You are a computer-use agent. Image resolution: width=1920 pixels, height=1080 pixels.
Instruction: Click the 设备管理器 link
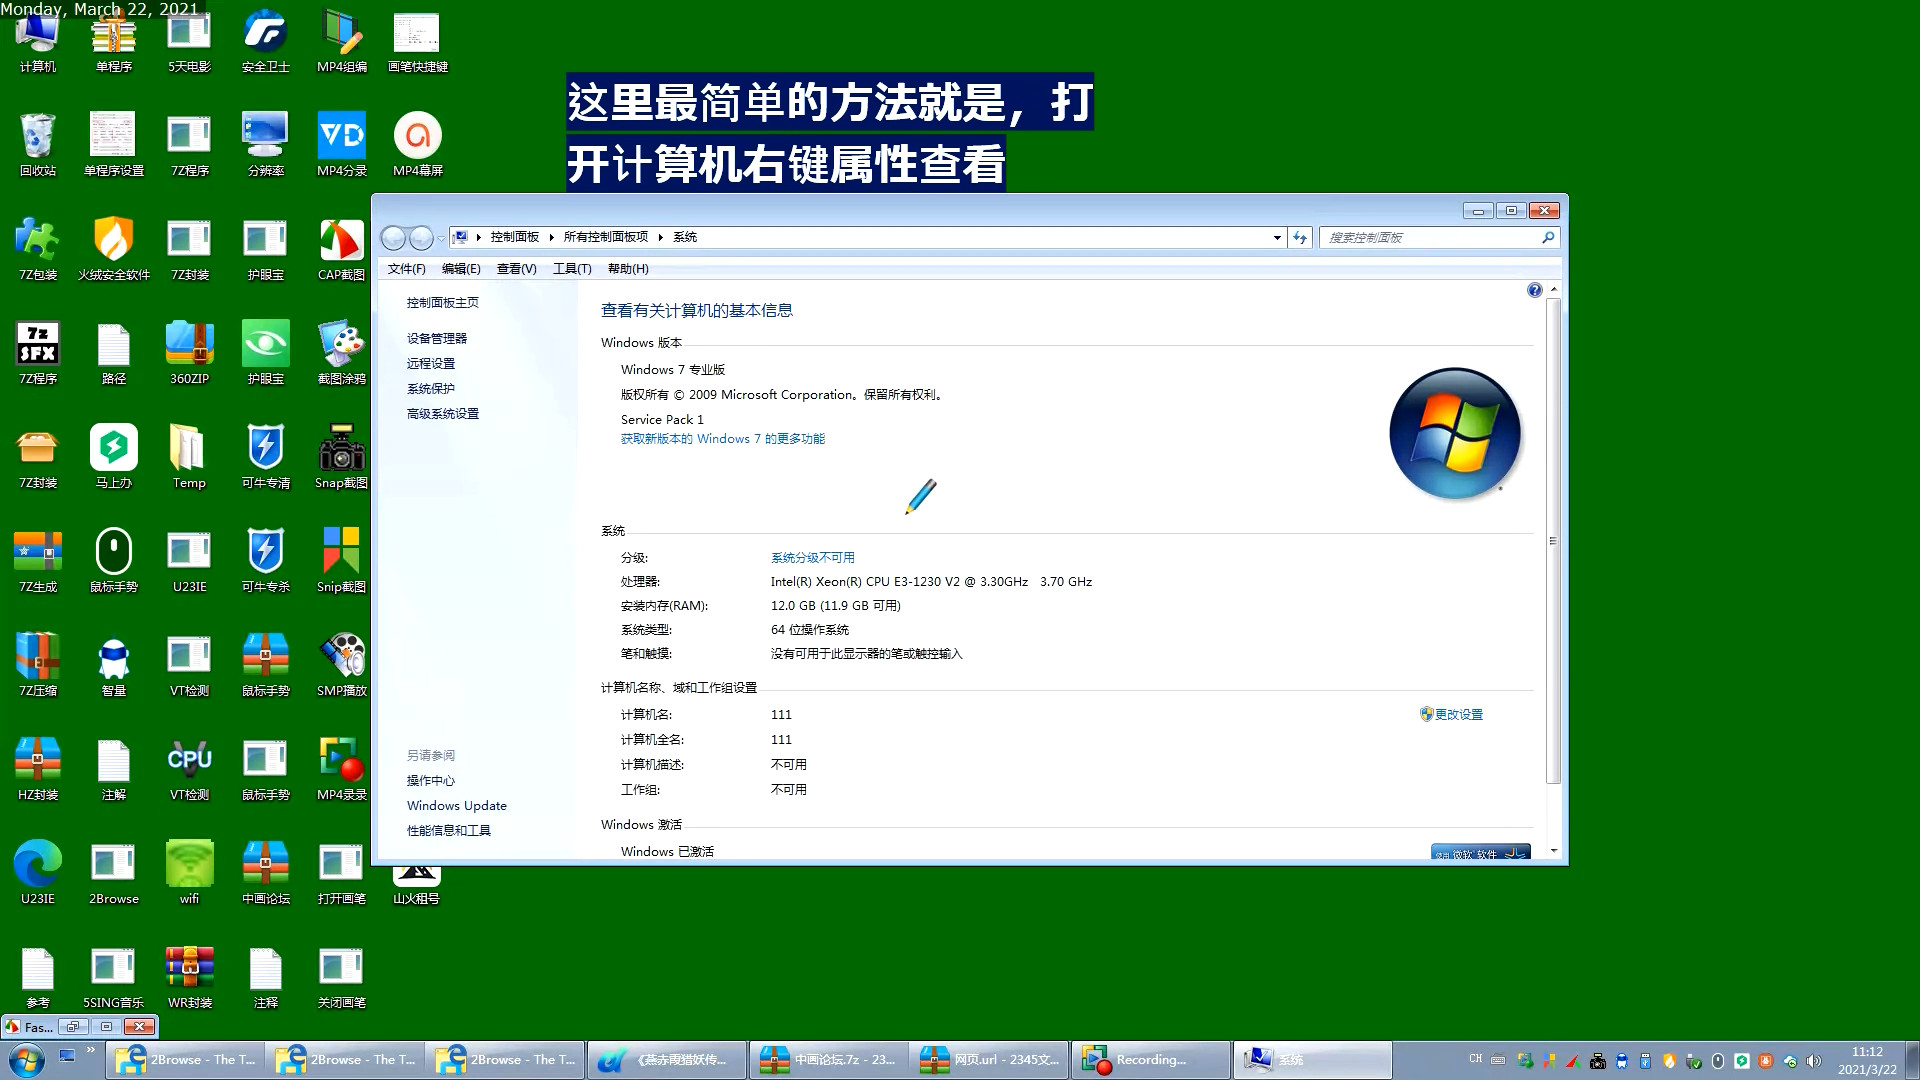point(437,338)
